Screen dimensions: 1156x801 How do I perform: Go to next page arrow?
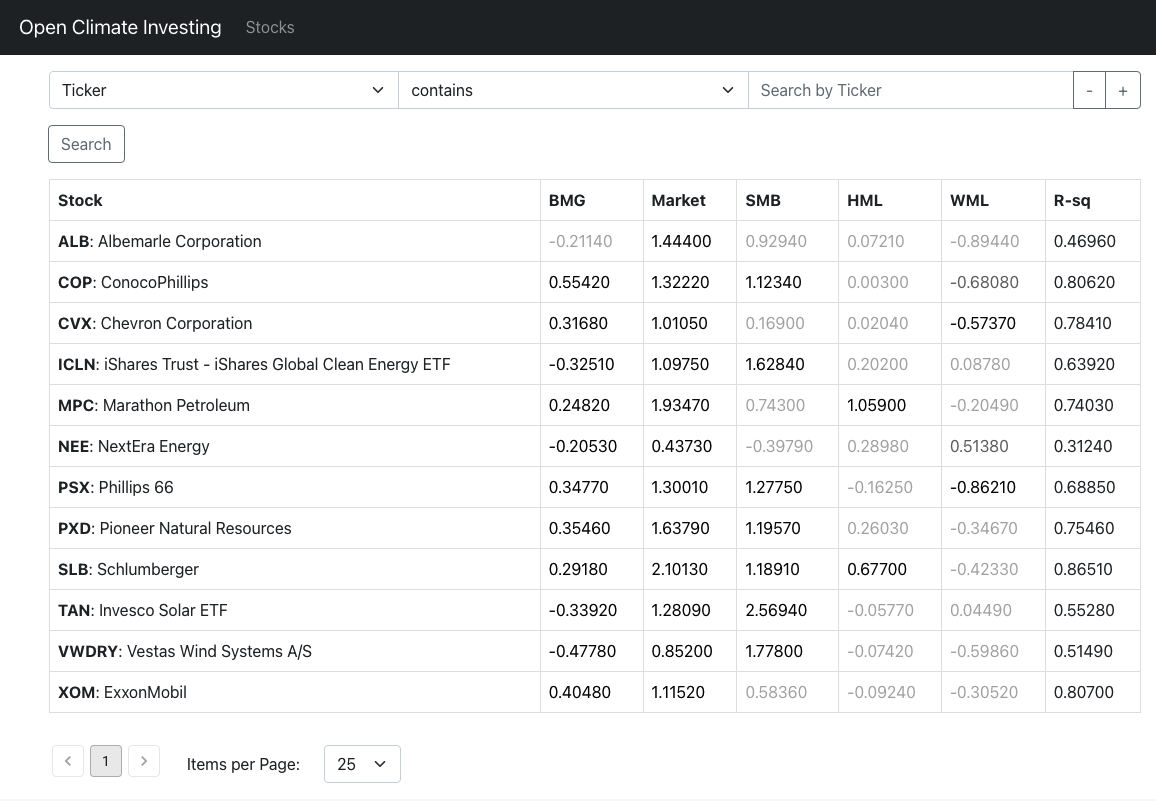pyautogui.click(x=144, y=761)
